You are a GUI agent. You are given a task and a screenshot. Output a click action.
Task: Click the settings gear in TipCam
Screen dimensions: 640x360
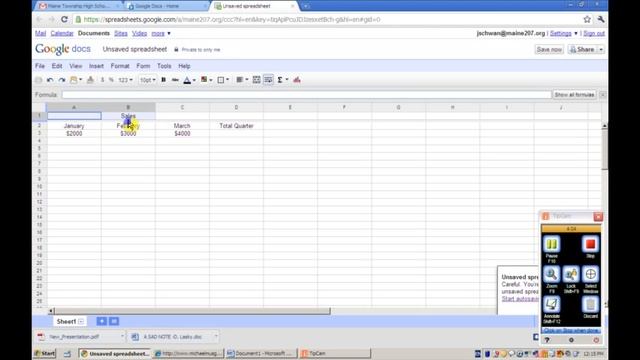point(571,340)
